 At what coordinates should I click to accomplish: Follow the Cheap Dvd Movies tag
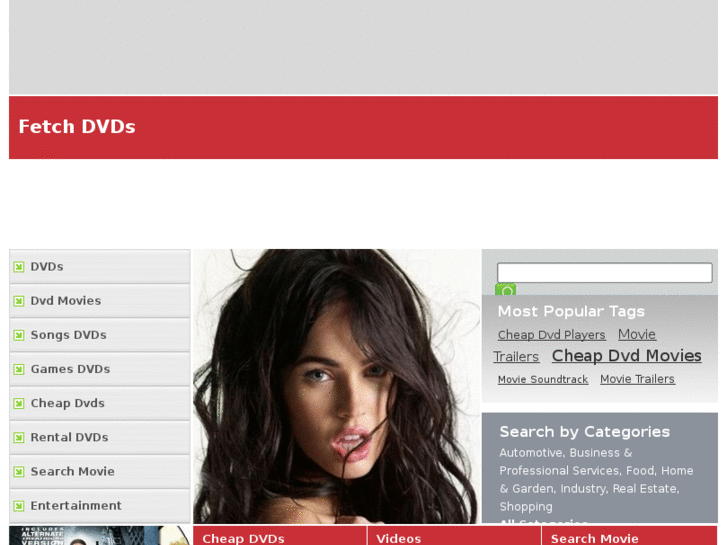pos(626,356)
